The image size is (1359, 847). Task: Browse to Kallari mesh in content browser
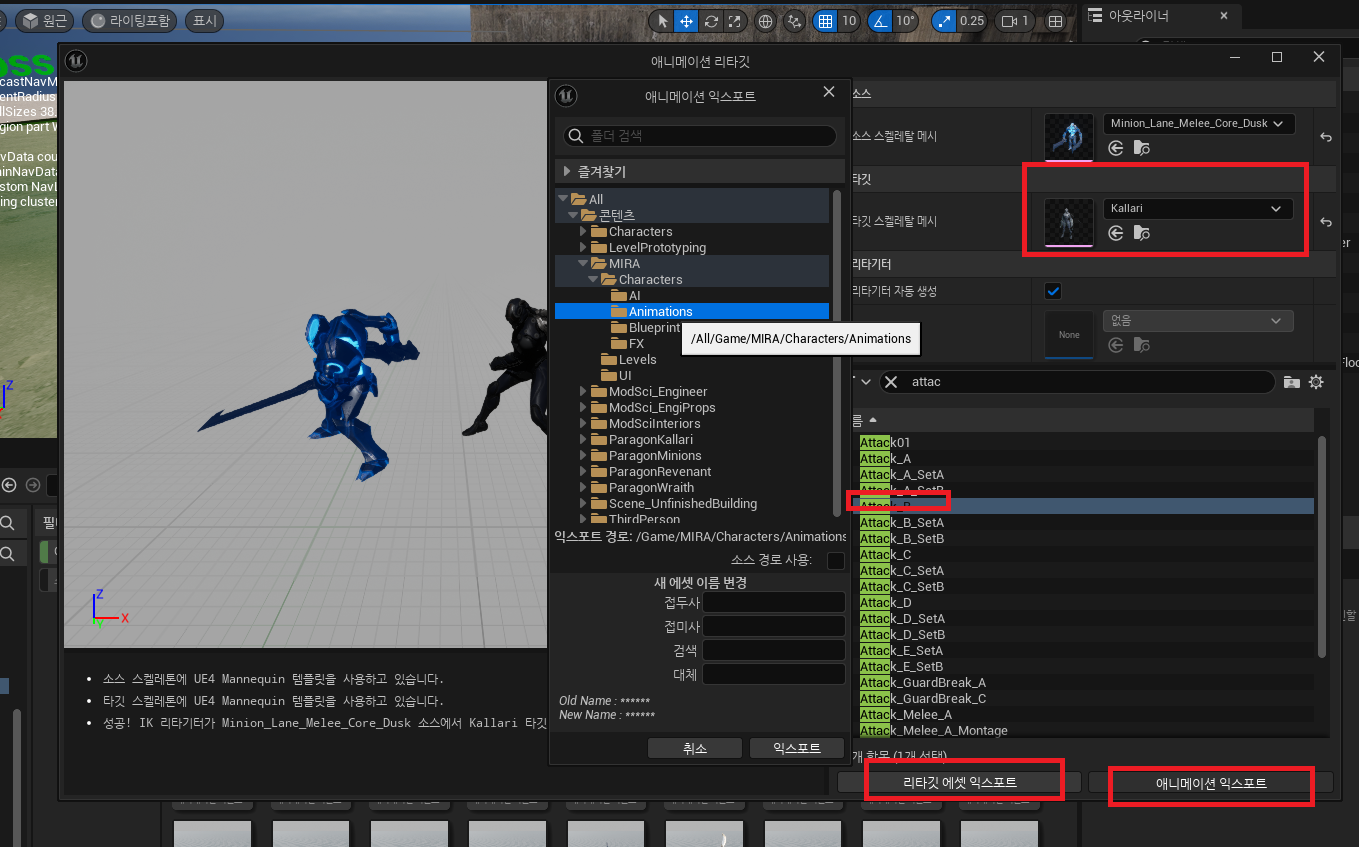tap(1141, 233)
